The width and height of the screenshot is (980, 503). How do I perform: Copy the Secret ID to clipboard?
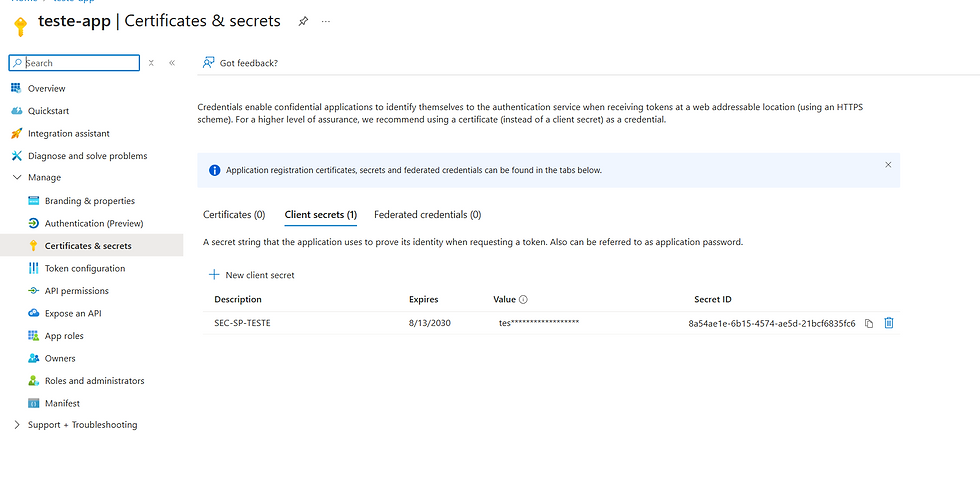[869, 324]
